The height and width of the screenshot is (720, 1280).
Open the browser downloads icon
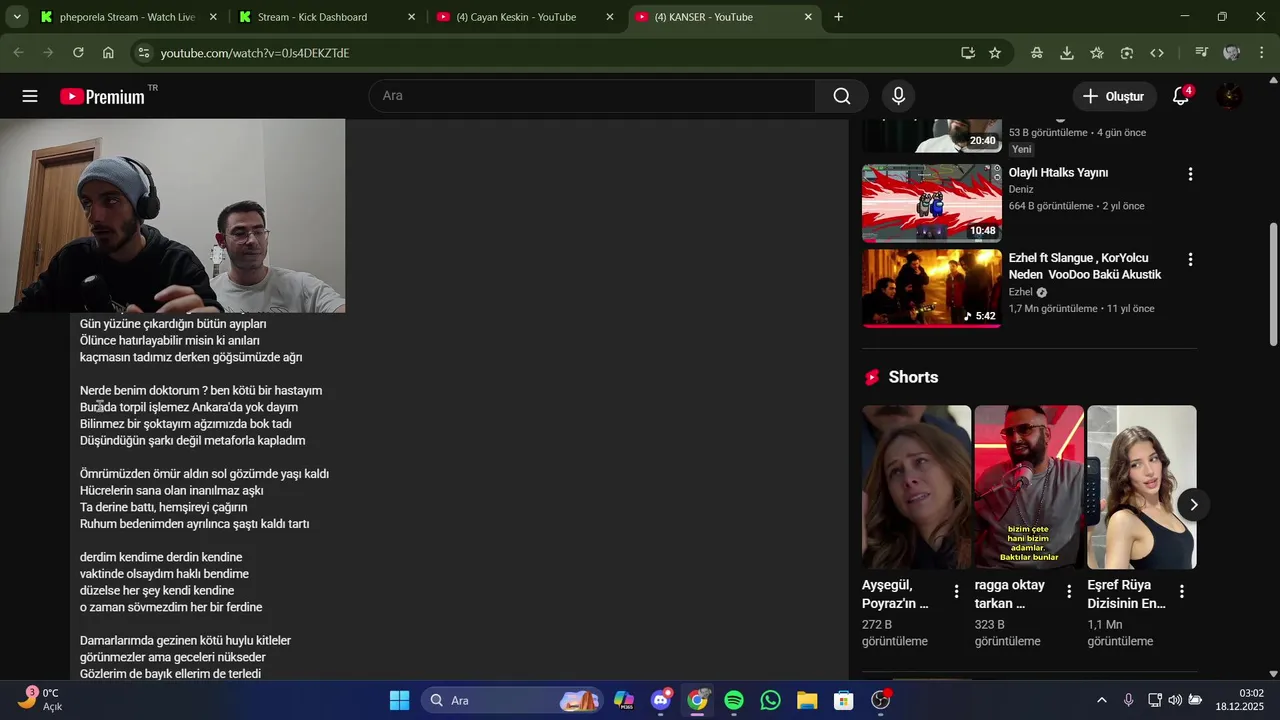(1067, 53)
